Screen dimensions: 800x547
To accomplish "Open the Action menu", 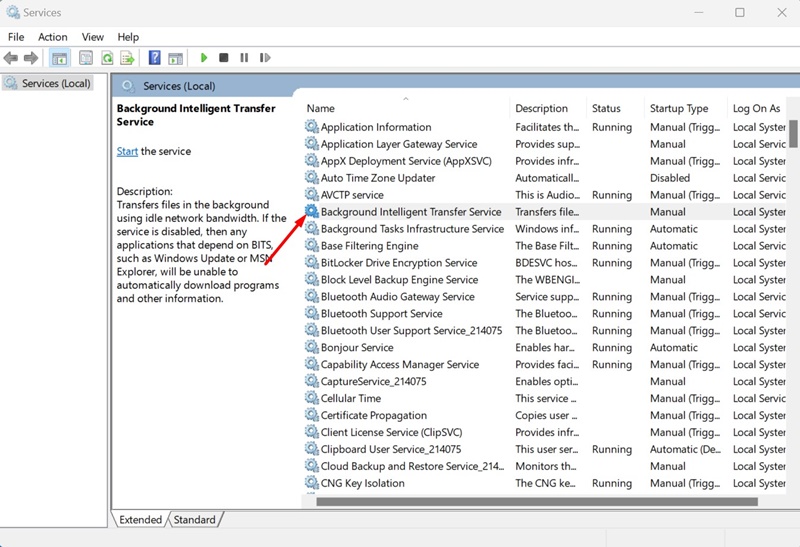I will coord(53,37).
